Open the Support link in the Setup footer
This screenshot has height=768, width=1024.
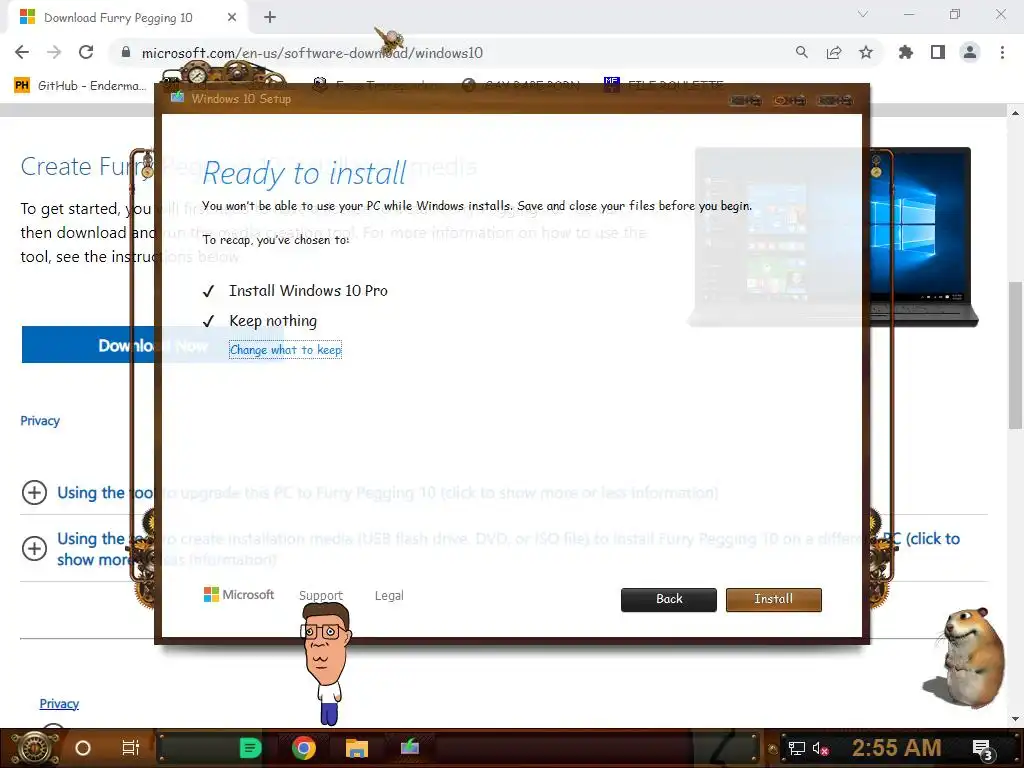pyautogui.click(x=321, y=595)
